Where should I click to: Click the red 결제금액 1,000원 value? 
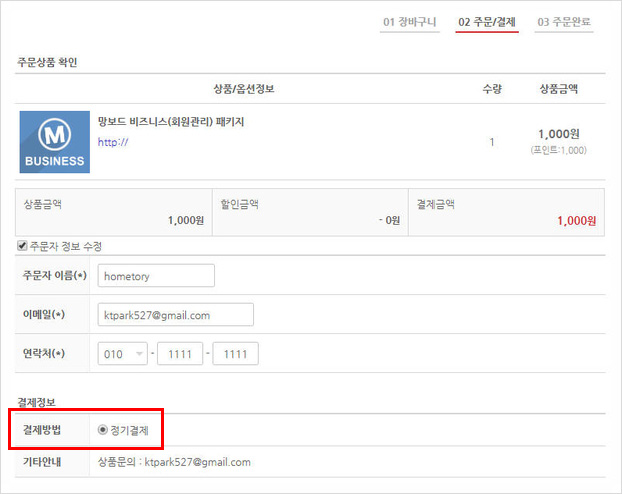576,221
